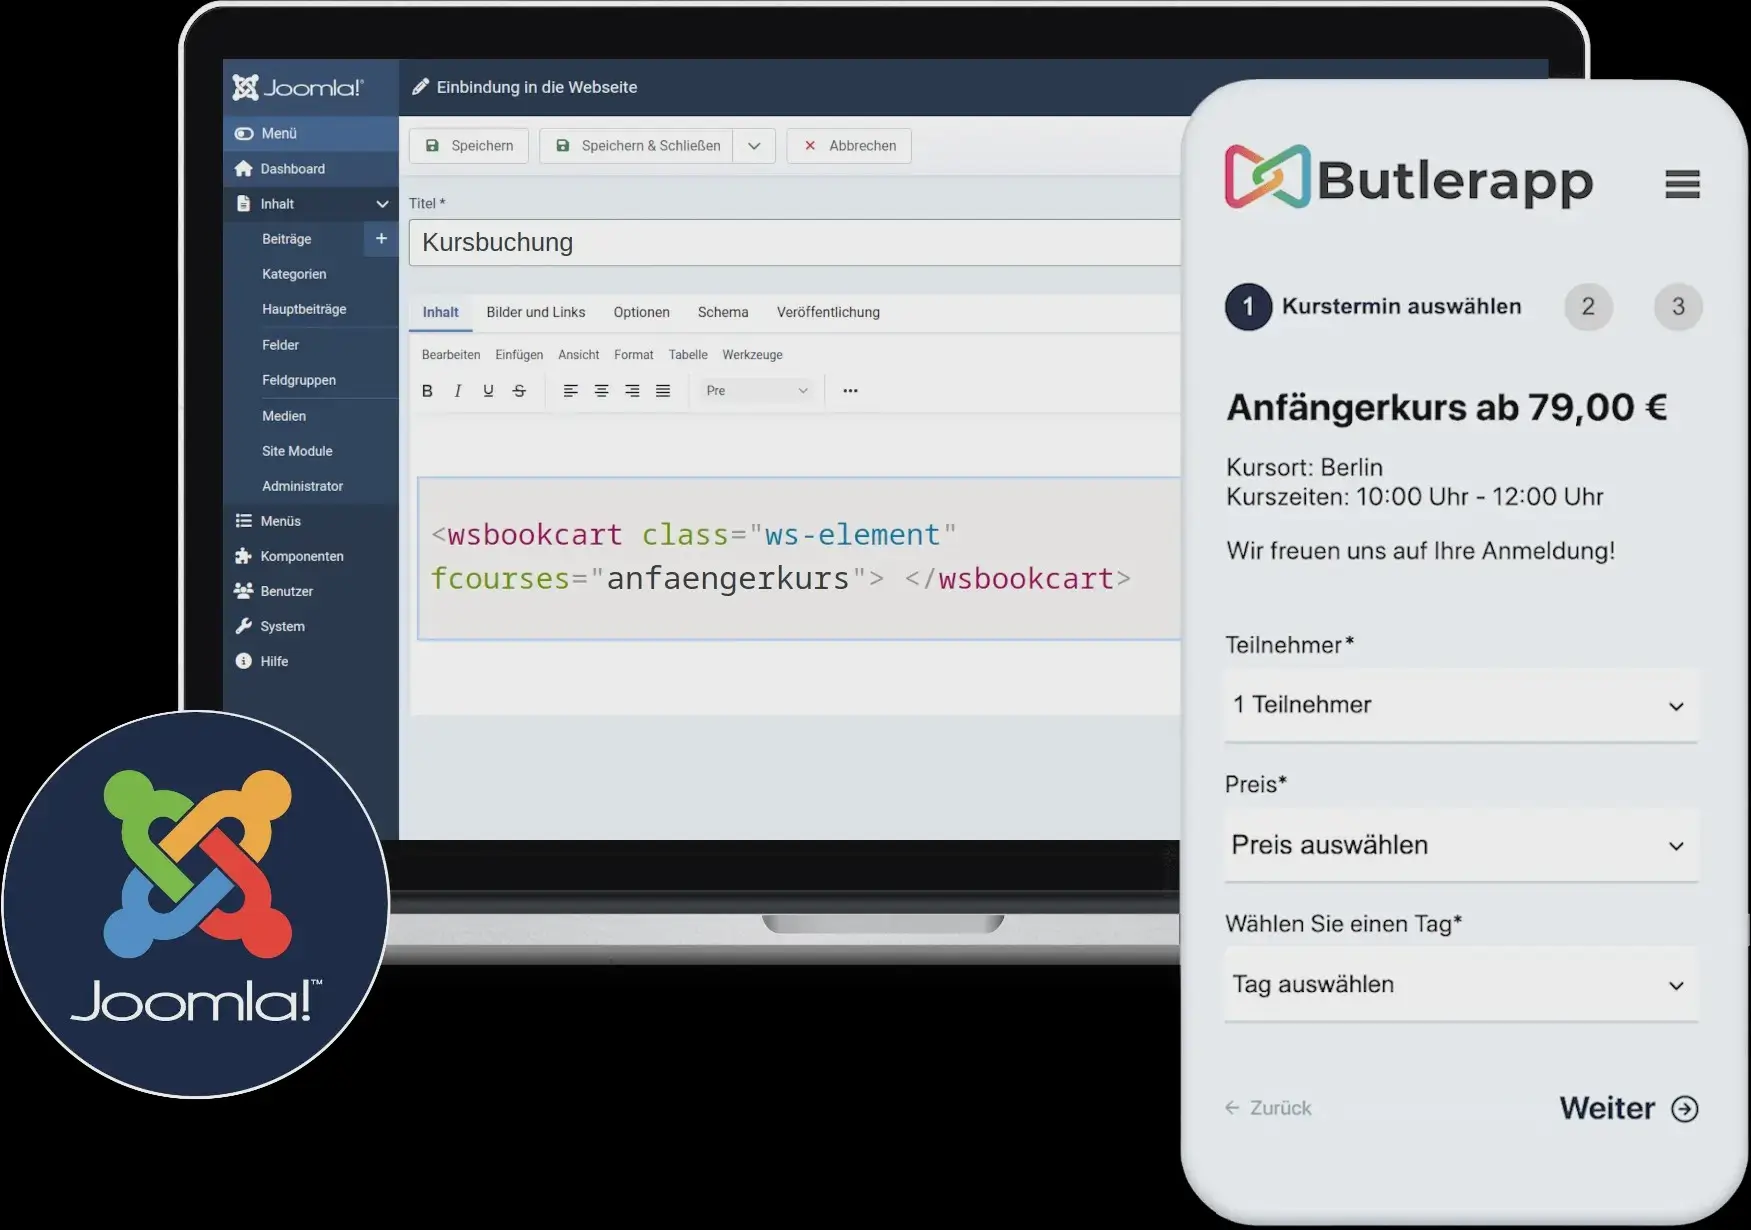Click the System wrench icon

pyautogui.click(x=243, y=626)
